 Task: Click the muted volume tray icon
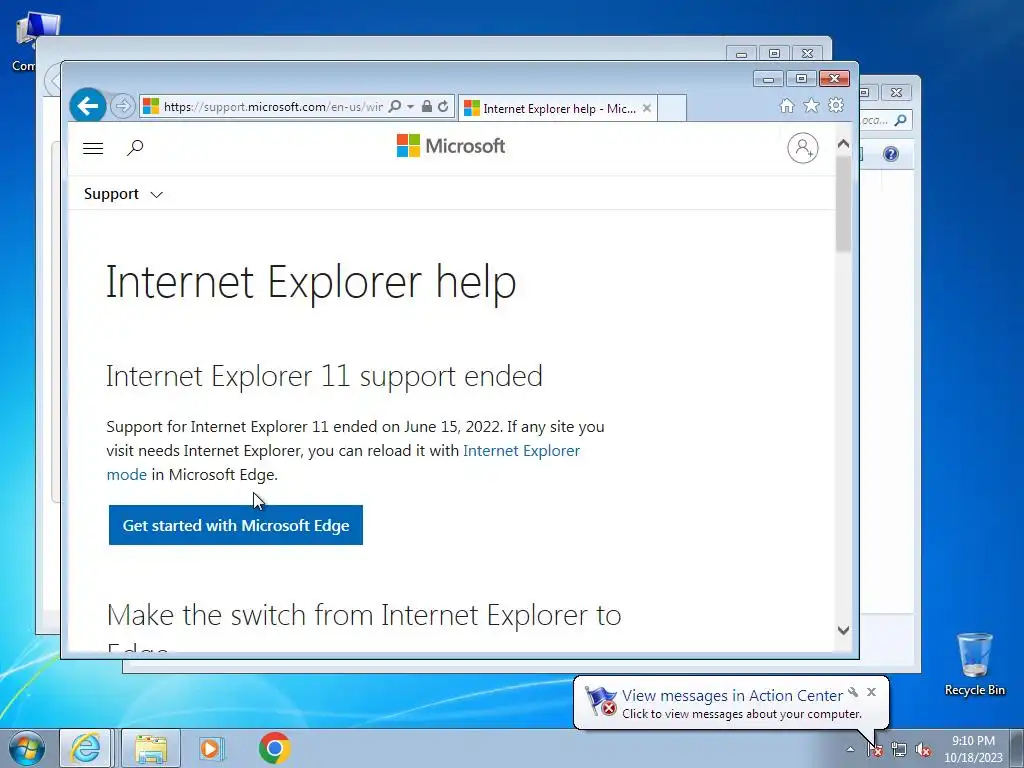tap(923, 750)
